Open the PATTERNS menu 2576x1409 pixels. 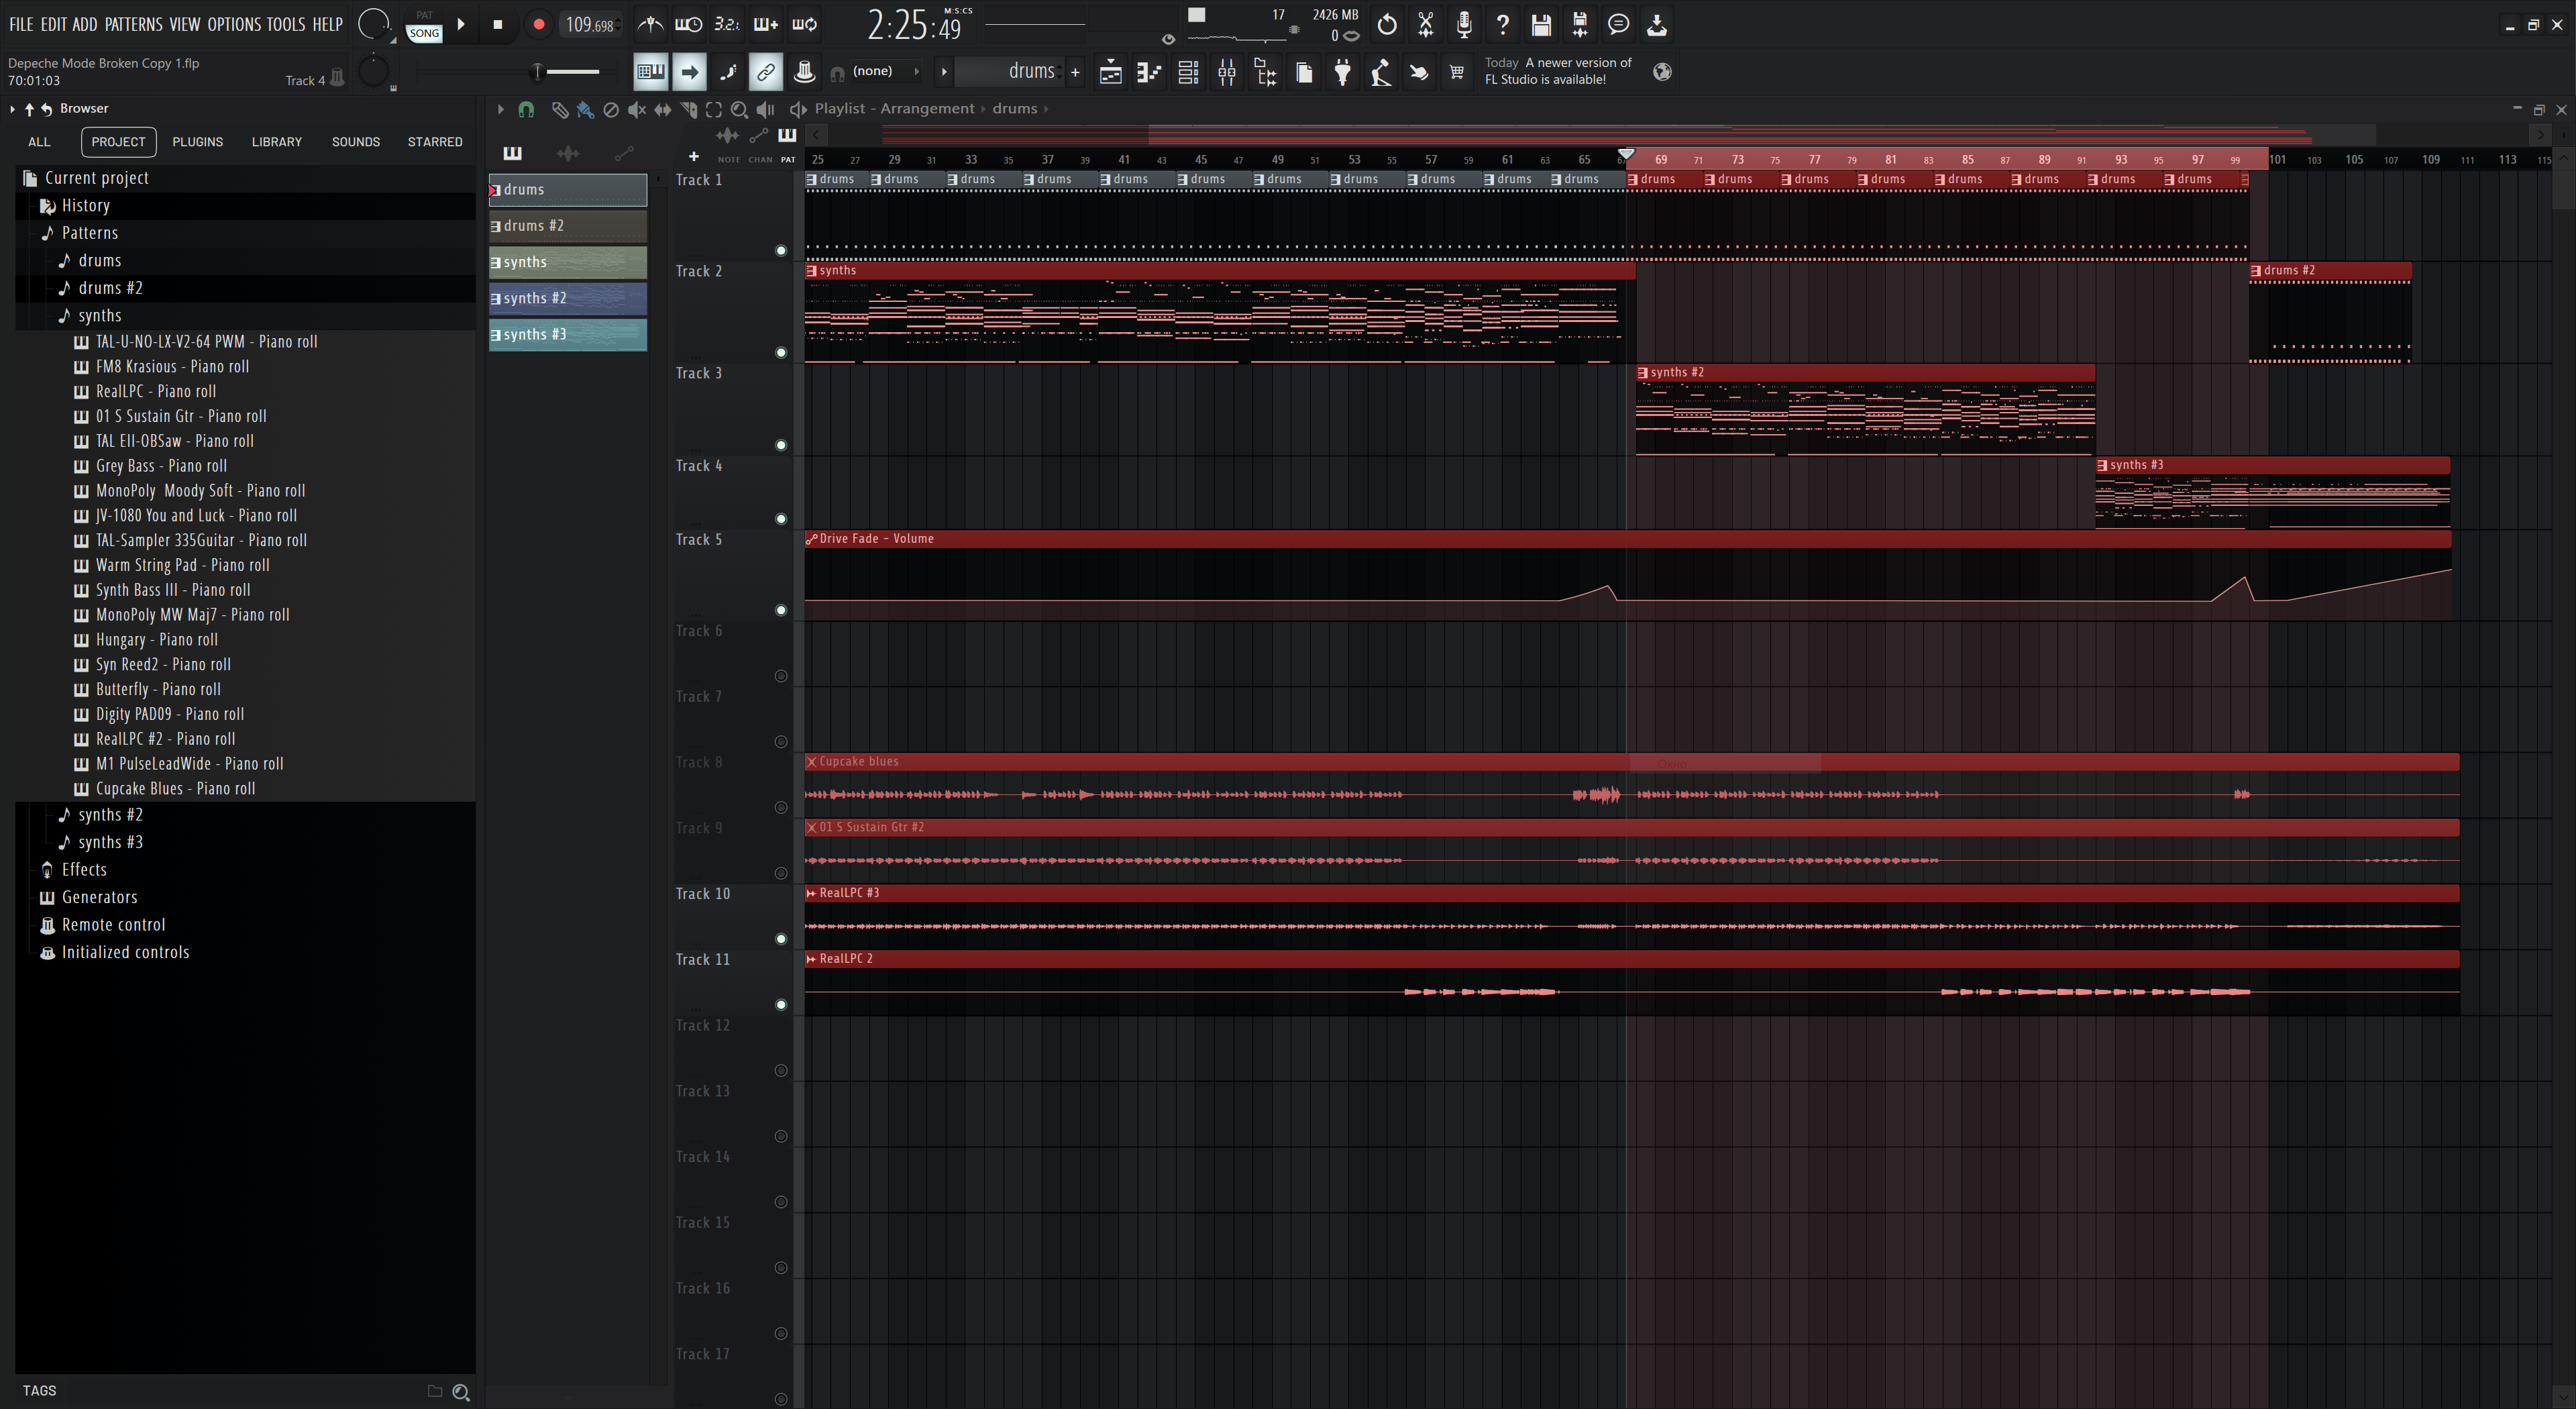[133, 24]
